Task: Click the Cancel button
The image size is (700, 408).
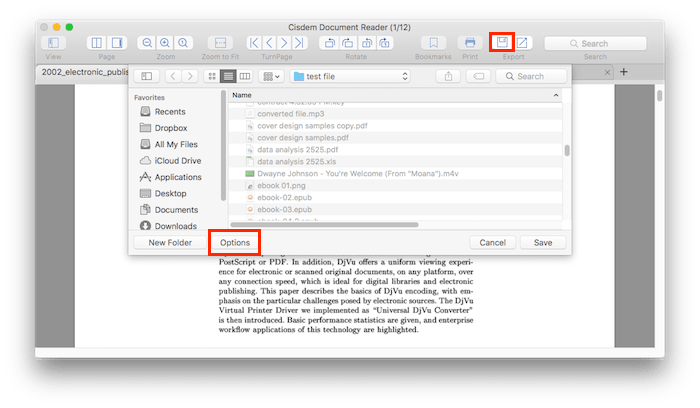Action: tap(492, 242)
